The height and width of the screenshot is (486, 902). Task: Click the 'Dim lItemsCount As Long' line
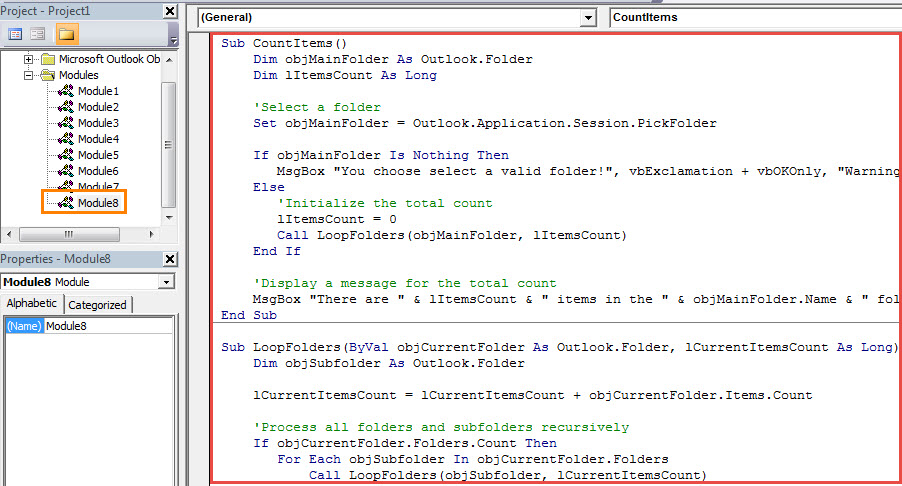pyautogui.click(x=345, y=75)
